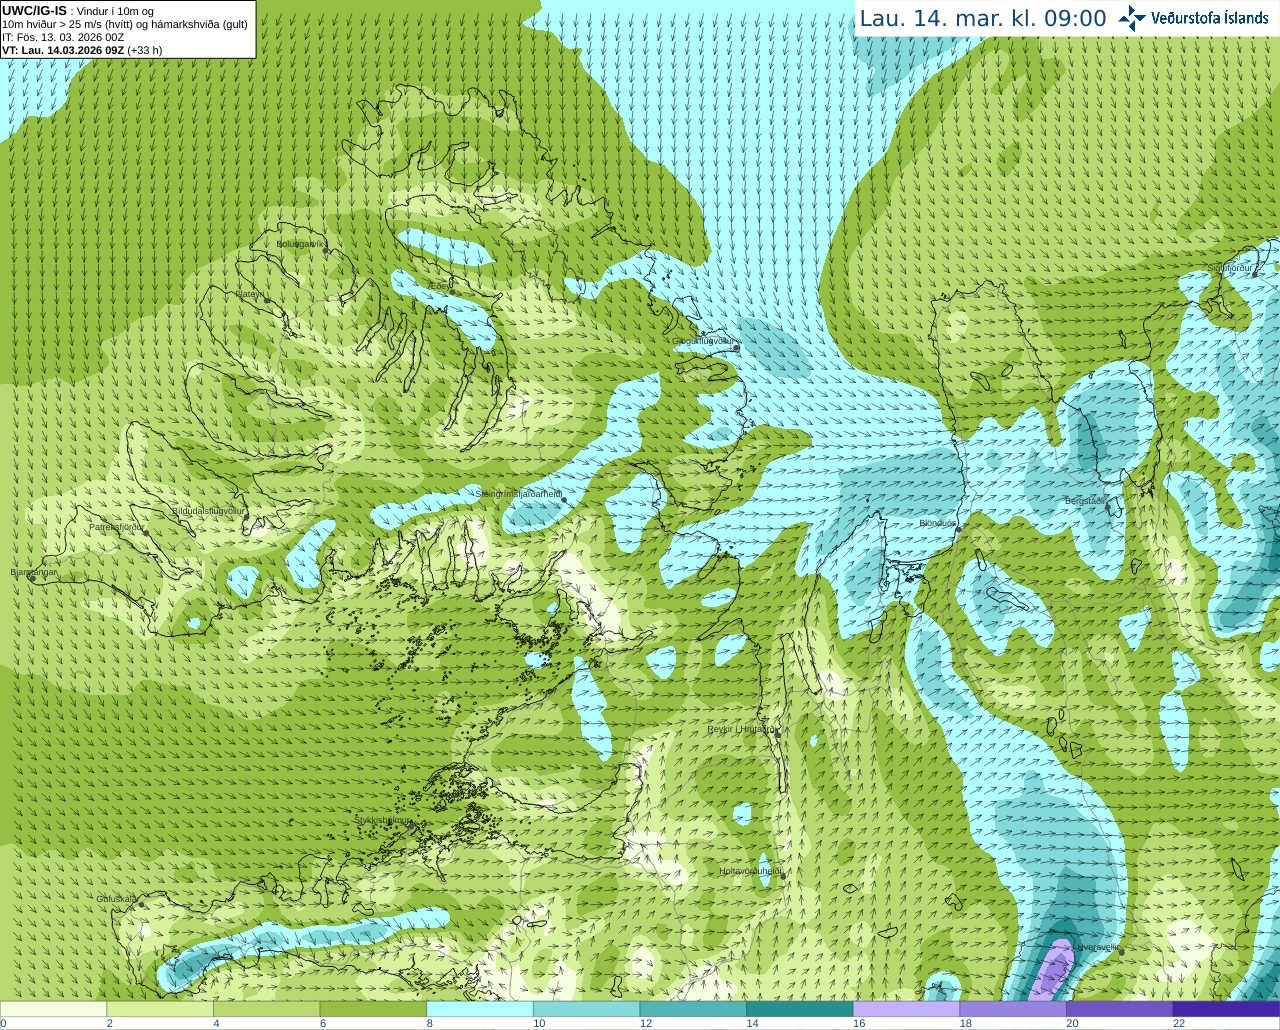Select the 14–16 m/s dark teal legend swatch
The height and width of the screenshot is (1030, 1280).
click(x=800, y=1009)
